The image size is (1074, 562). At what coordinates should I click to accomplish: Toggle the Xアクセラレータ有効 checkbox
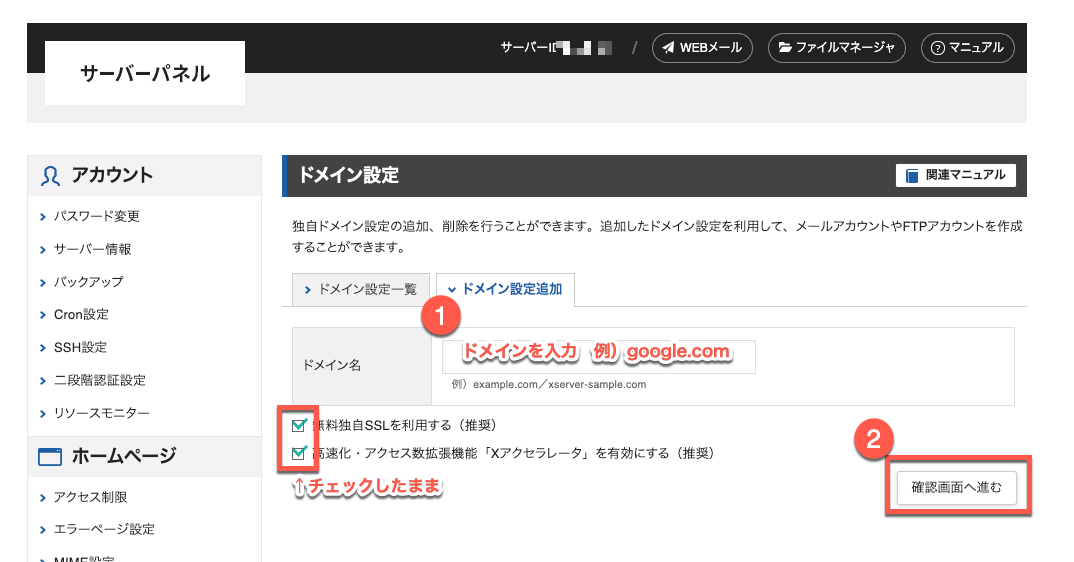point(299,454)
